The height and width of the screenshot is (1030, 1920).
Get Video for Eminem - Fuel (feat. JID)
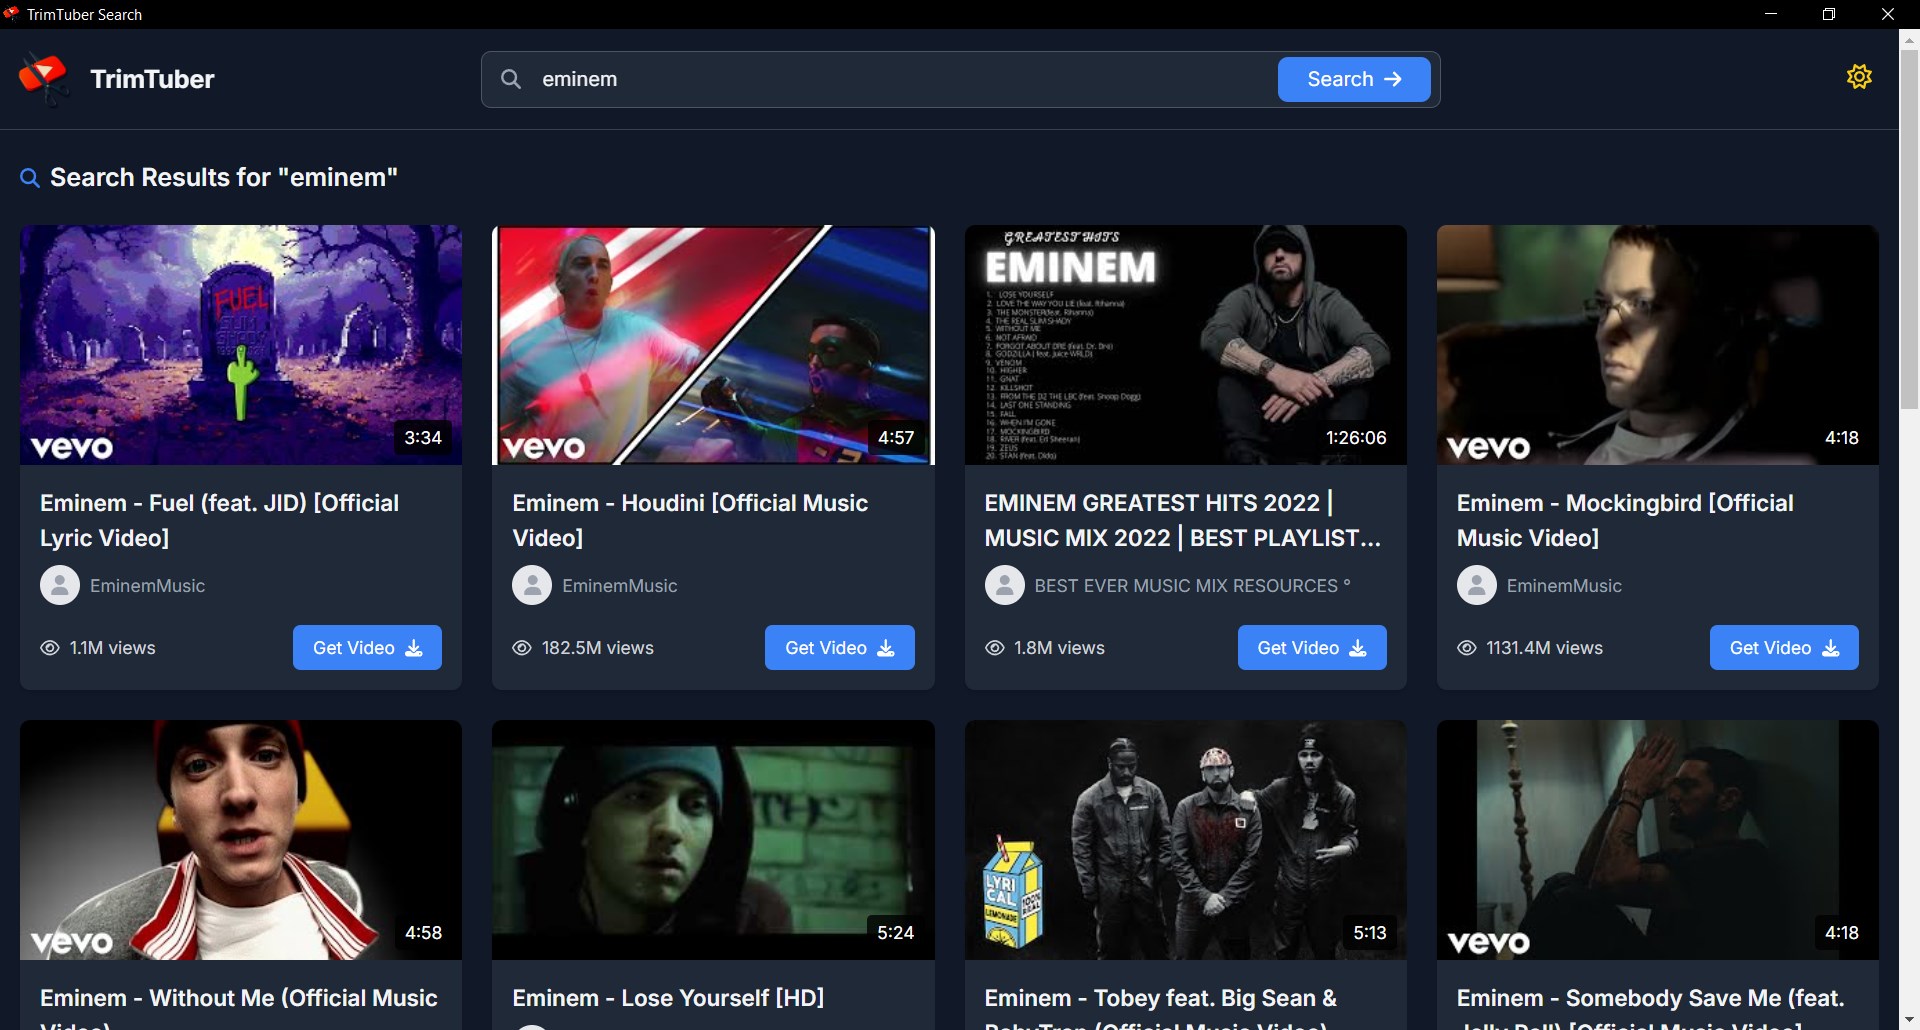(367, 648)
